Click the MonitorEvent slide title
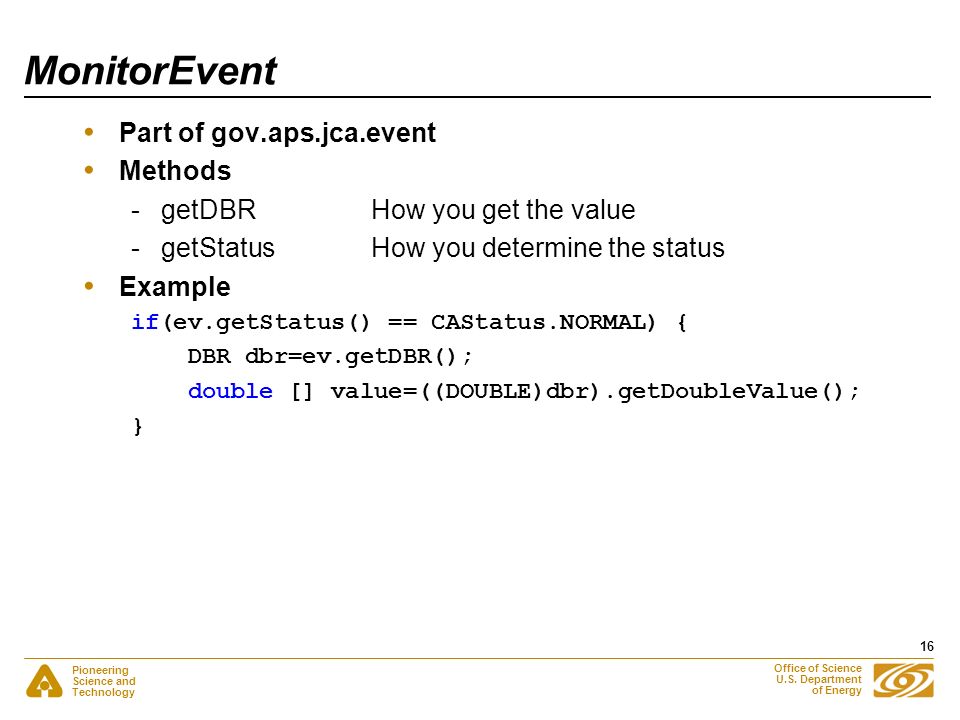960x720 pixels. 151,70
